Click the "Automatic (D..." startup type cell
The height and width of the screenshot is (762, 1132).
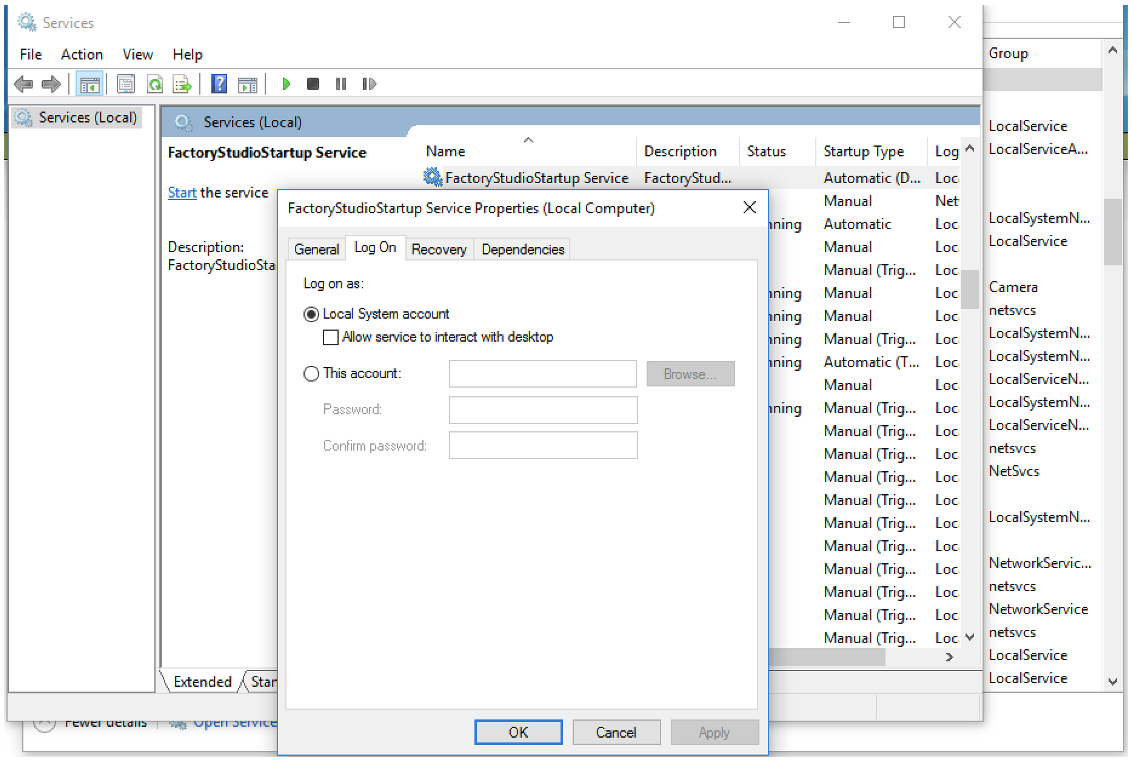click(x=872, y=178)
